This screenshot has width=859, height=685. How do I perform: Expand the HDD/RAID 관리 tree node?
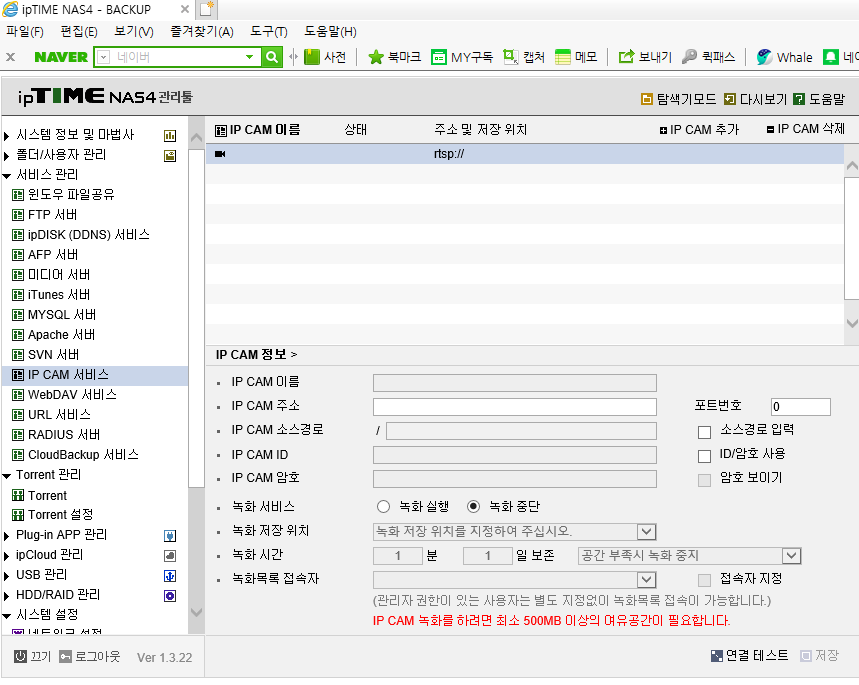click(7, 596)
